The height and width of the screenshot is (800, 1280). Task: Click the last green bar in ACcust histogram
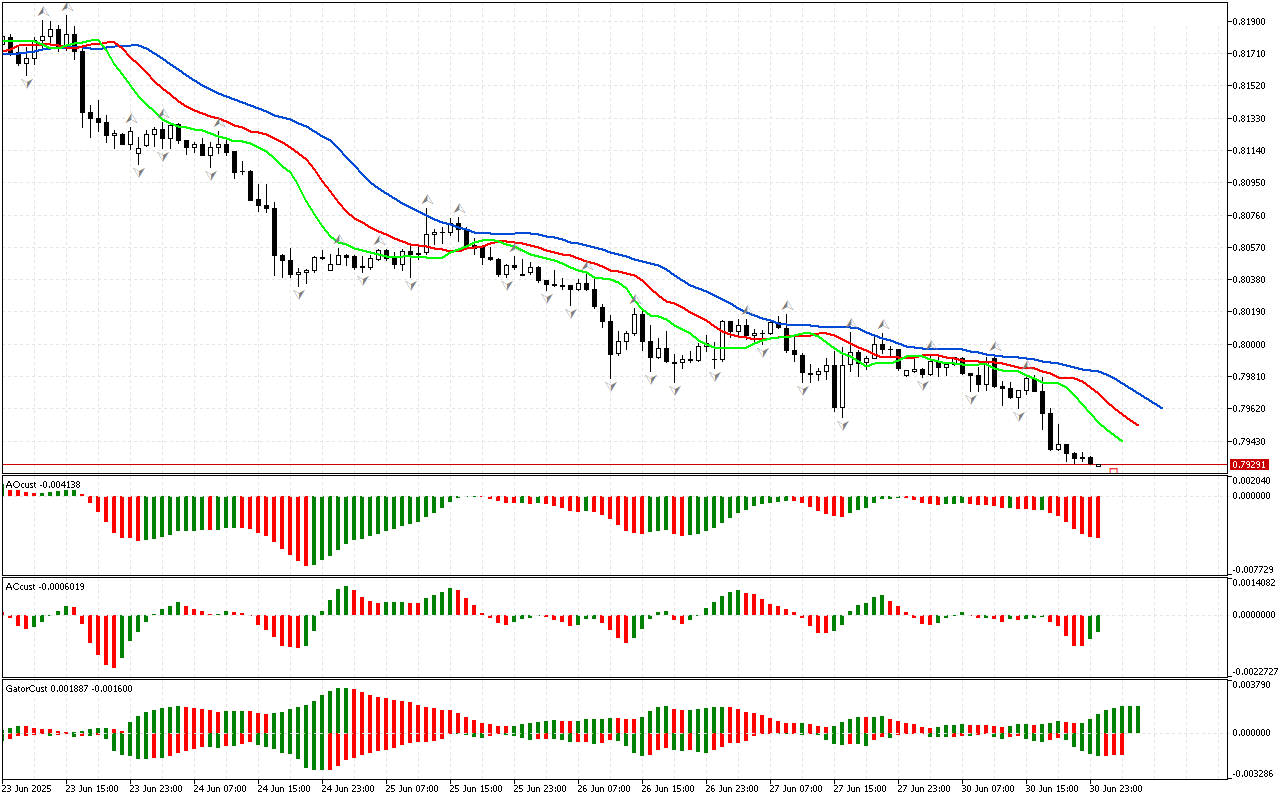[1098, 624]
